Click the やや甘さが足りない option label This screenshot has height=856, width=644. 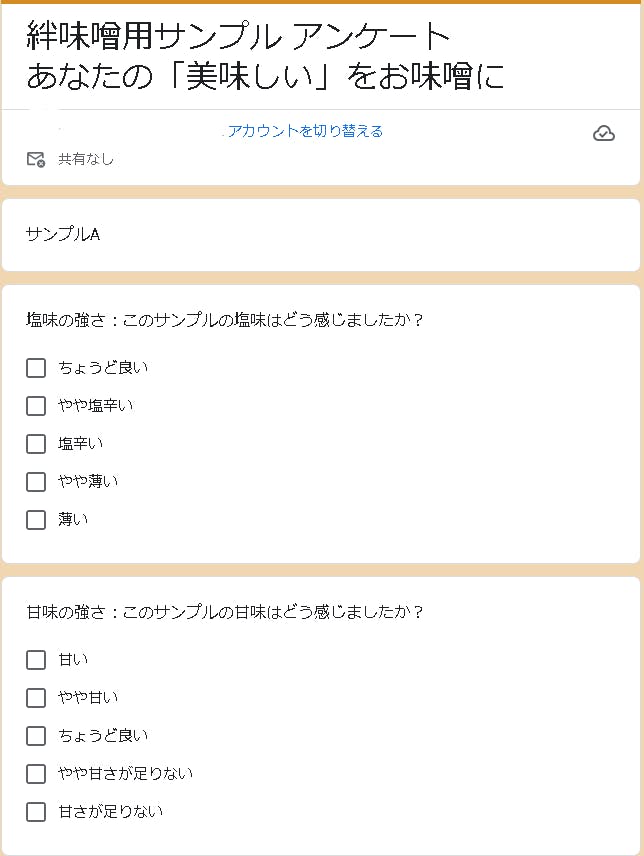(125, 774)
